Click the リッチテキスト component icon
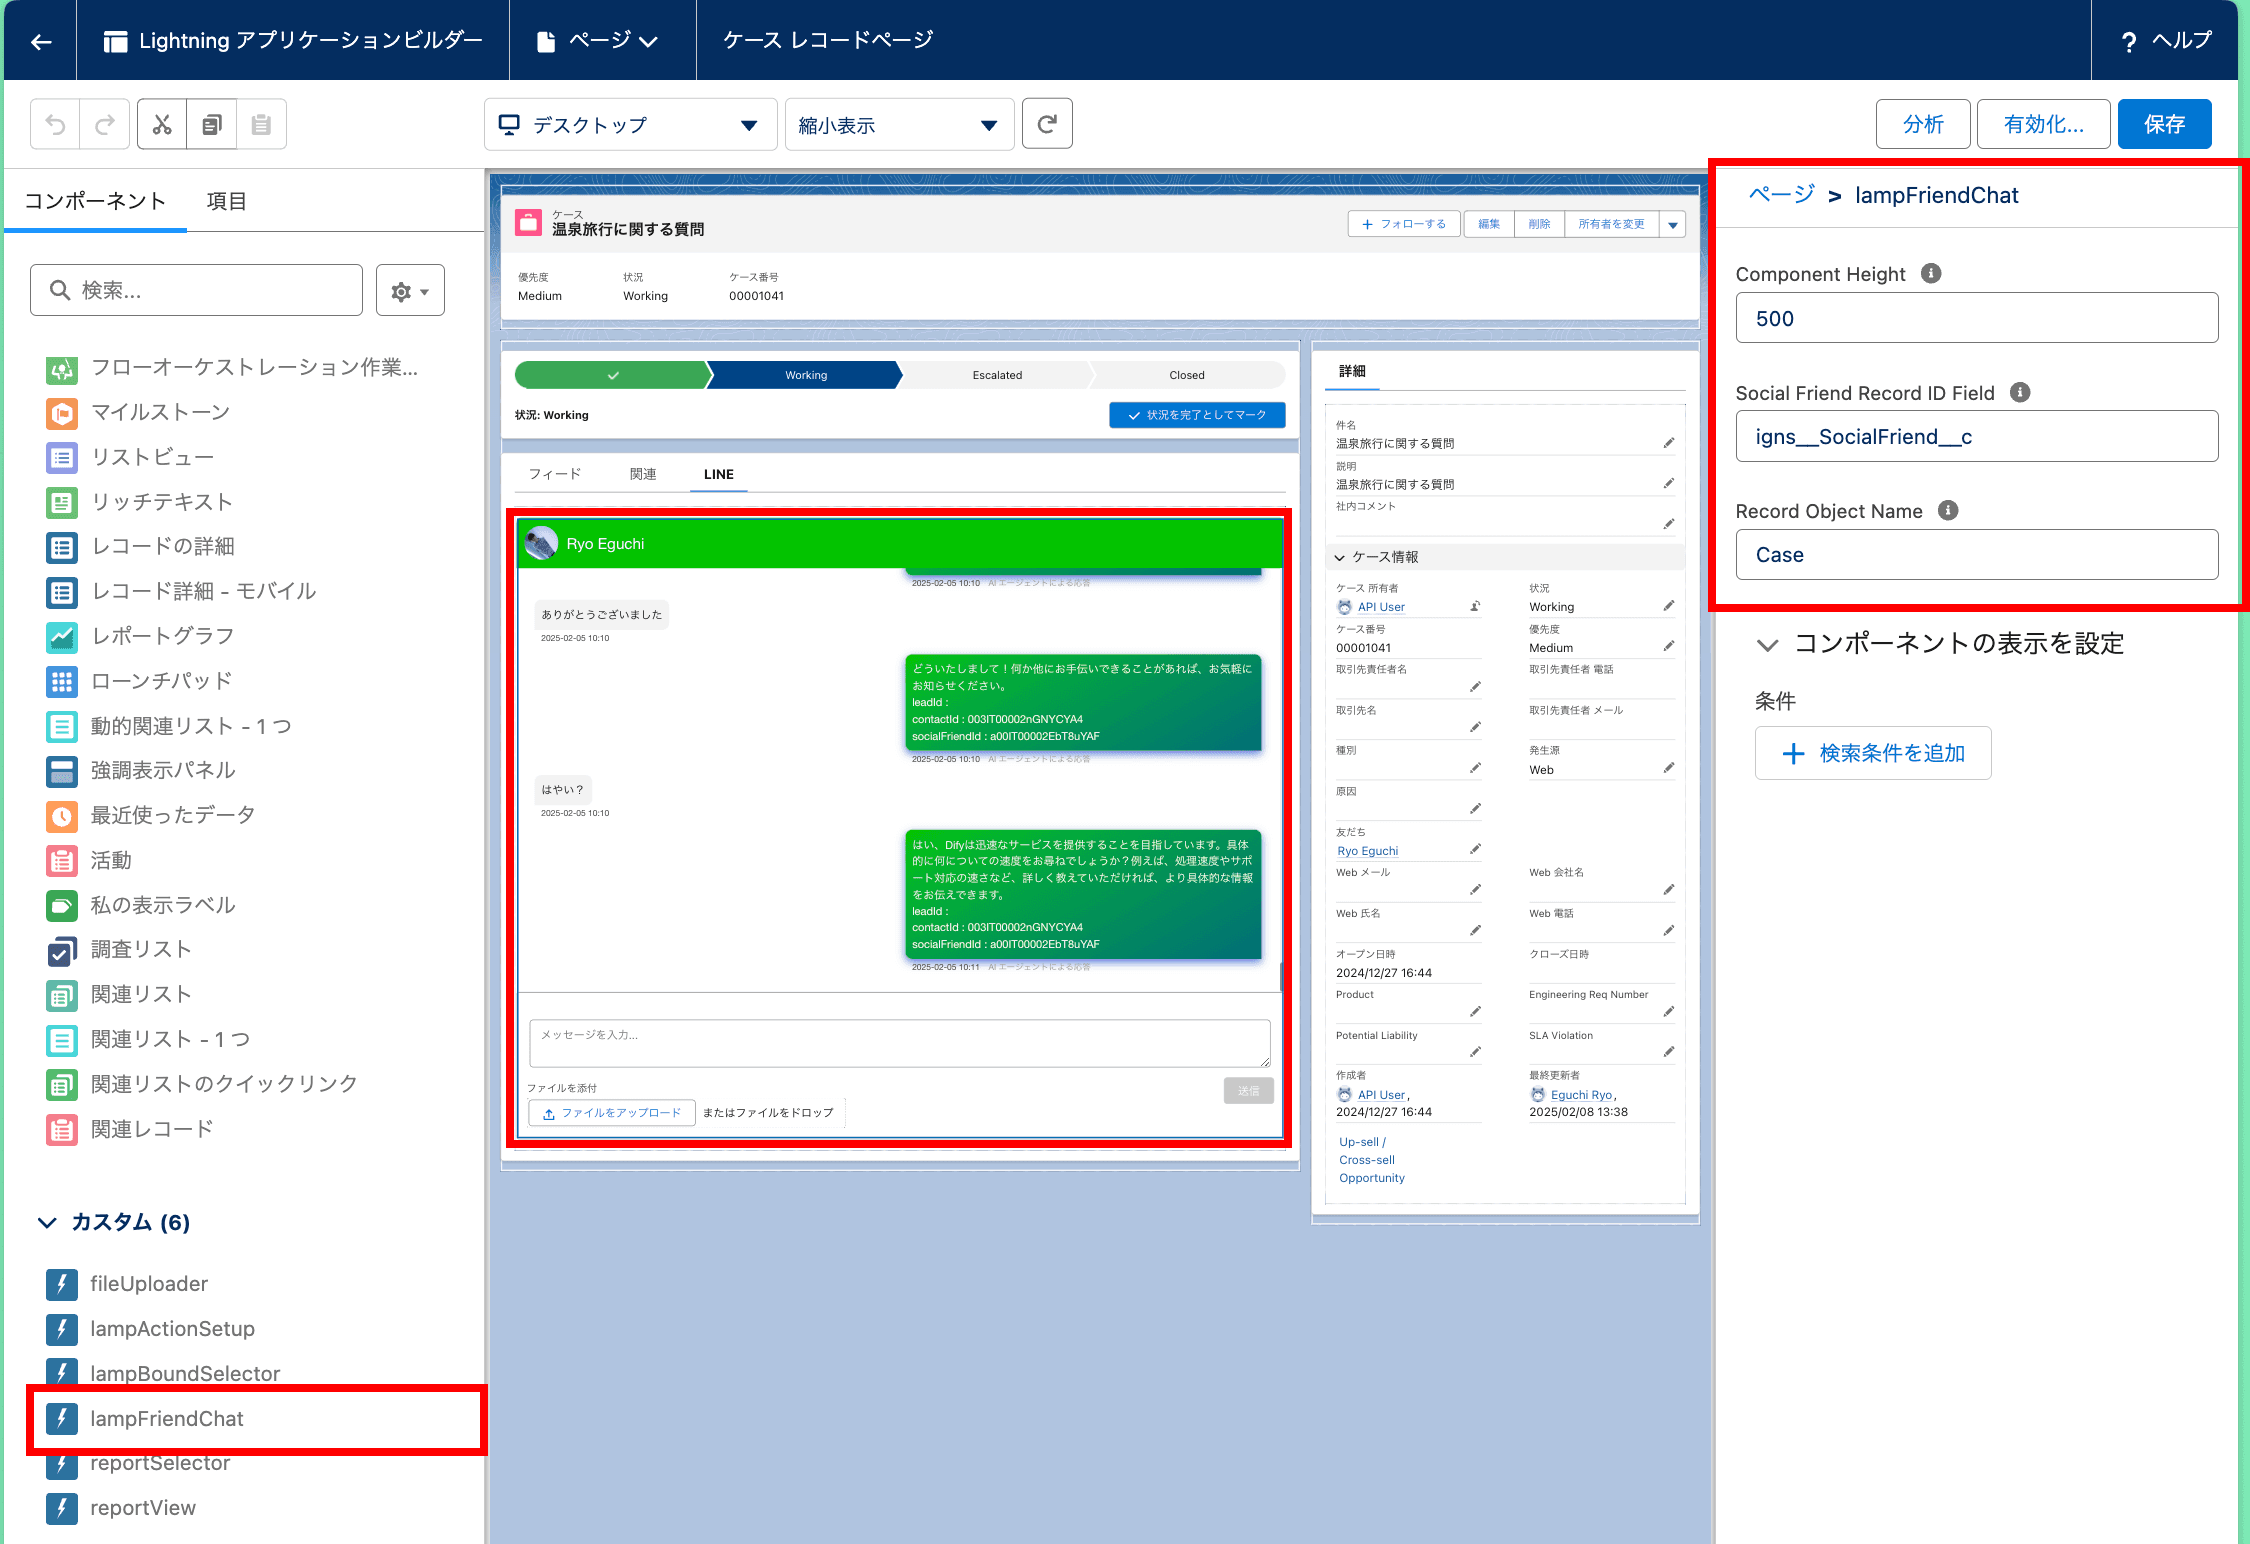Viewport: 2250px width, 1544px height. [x=62, y=502]
